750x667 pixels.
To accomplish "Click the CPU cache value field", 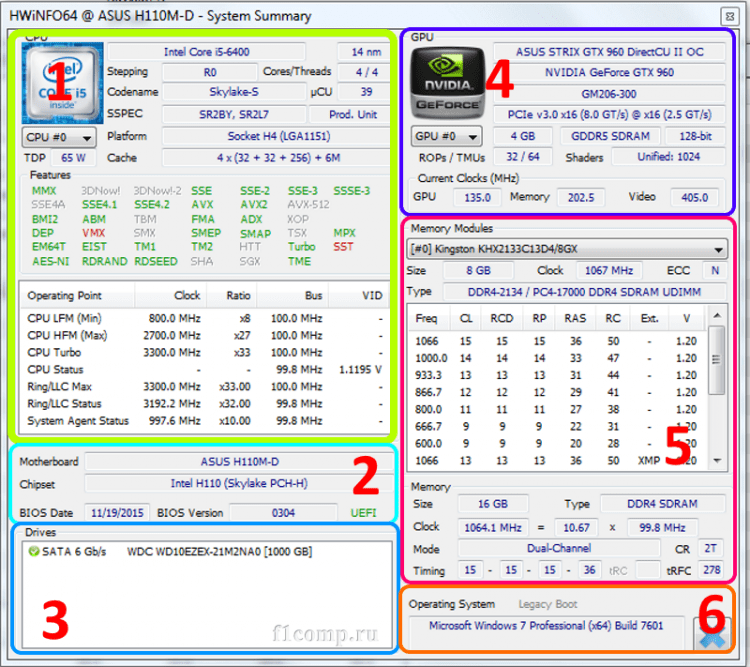I will (x=278, y=158).
